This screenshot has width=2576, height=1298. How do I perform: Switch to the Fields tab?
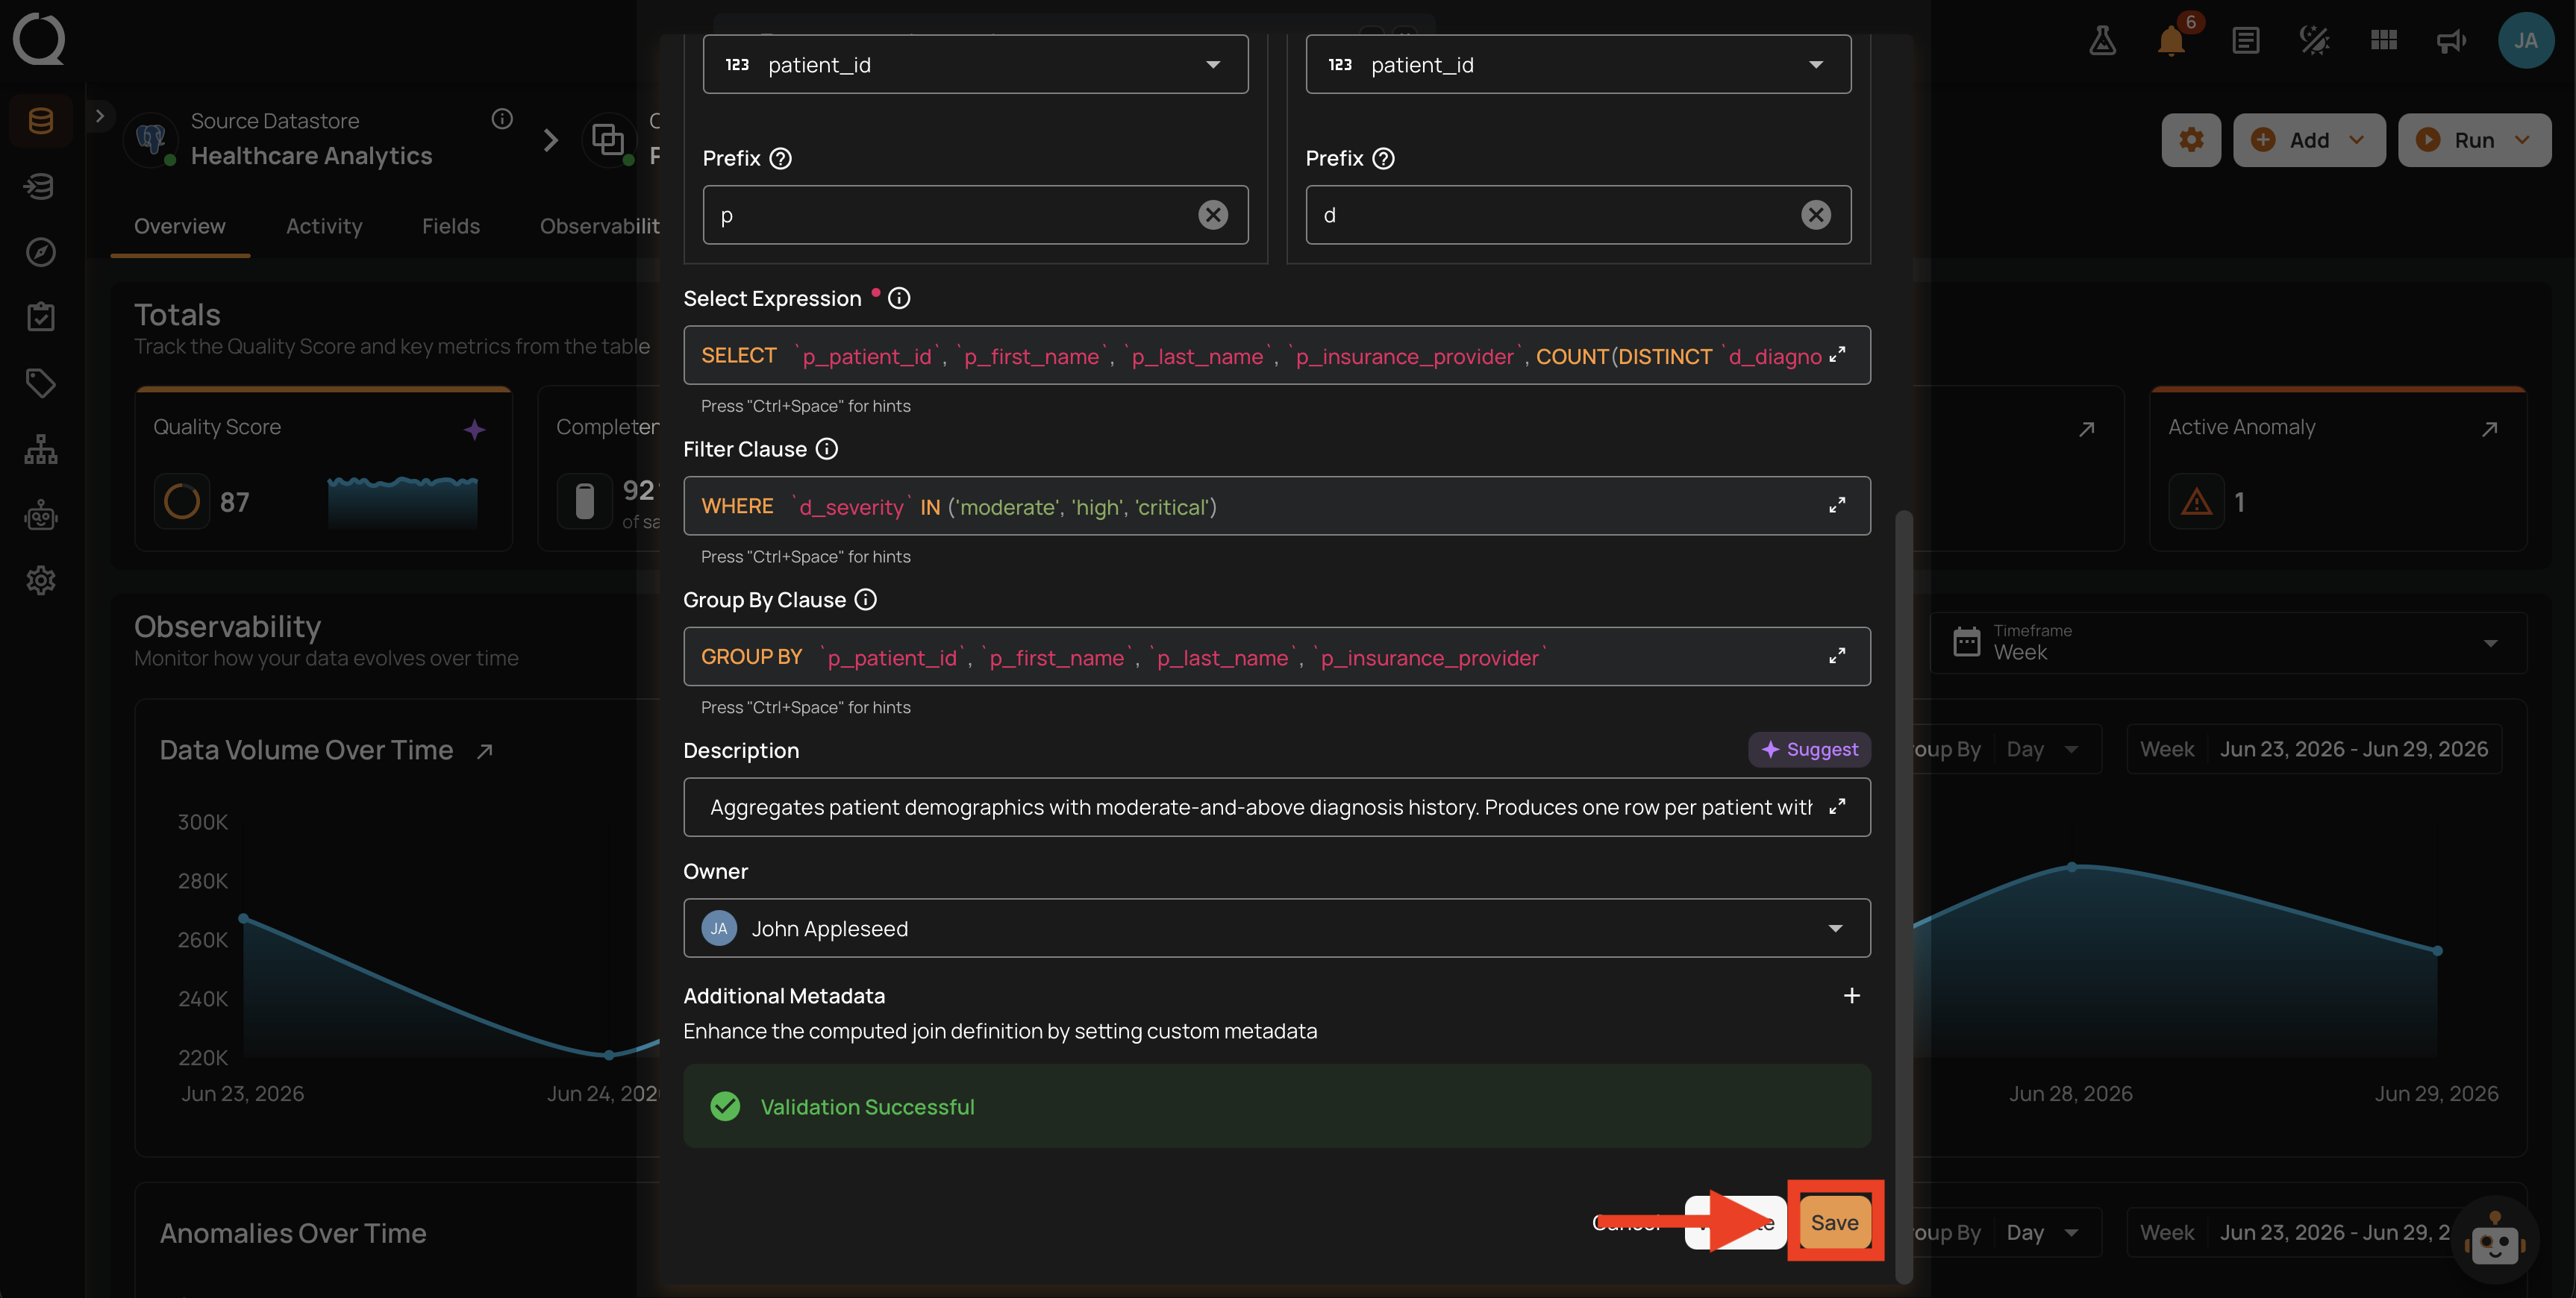(x=451, y=226)
